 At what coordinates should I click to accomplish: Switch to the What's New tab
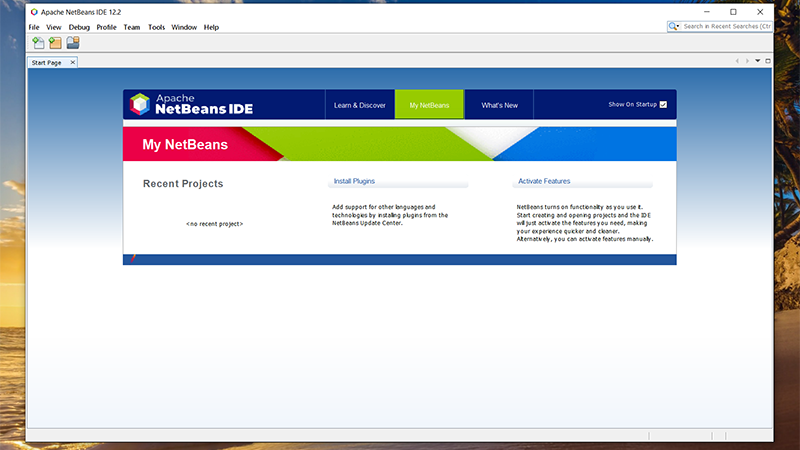pos(499,105)
